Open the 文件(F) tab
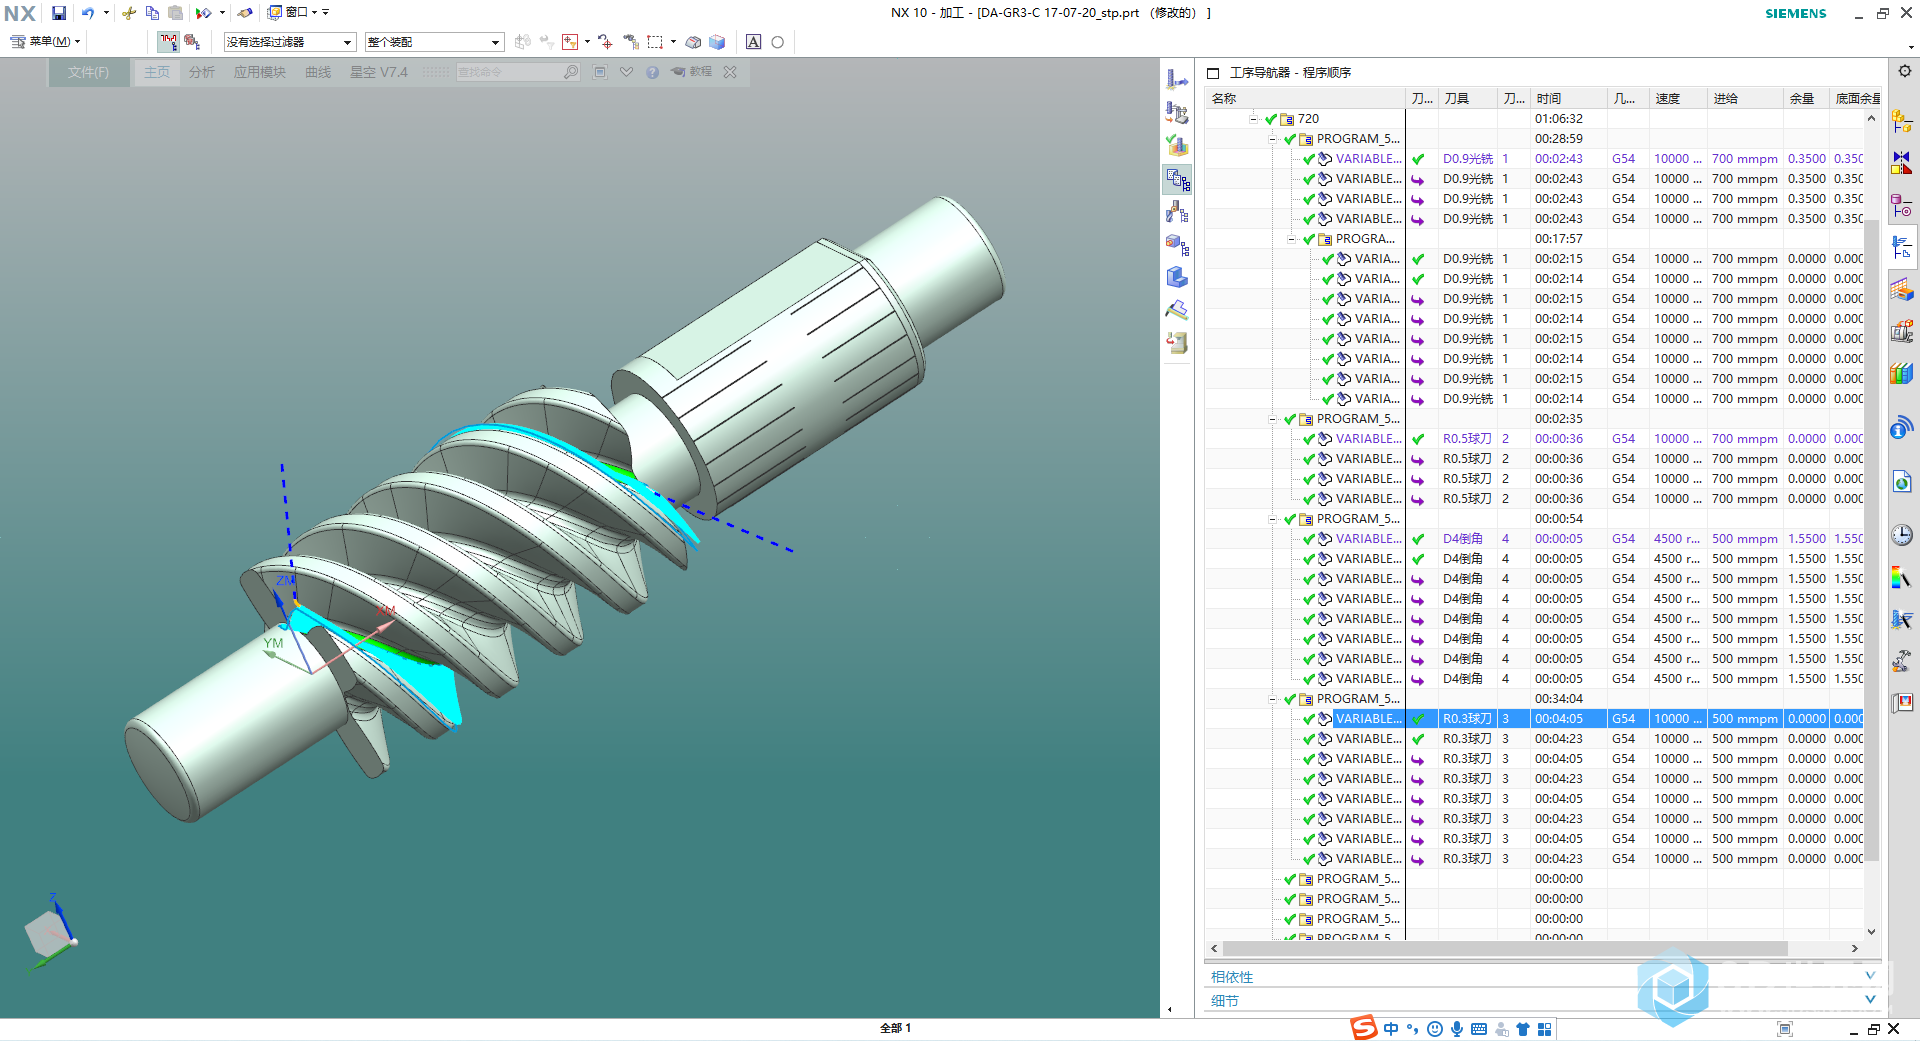 click(x=88, y=72)
